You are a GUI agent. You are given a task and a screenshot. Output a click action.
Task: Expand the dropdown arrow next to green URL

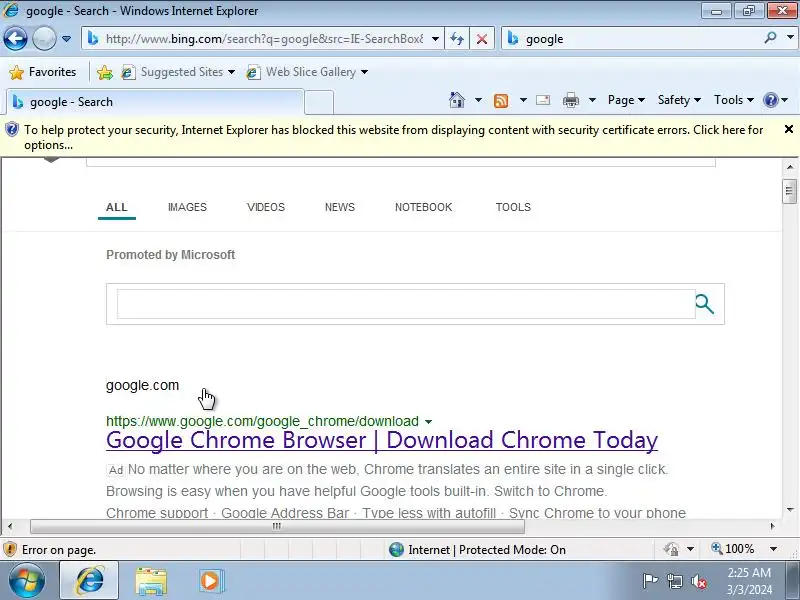coord(429,421)
